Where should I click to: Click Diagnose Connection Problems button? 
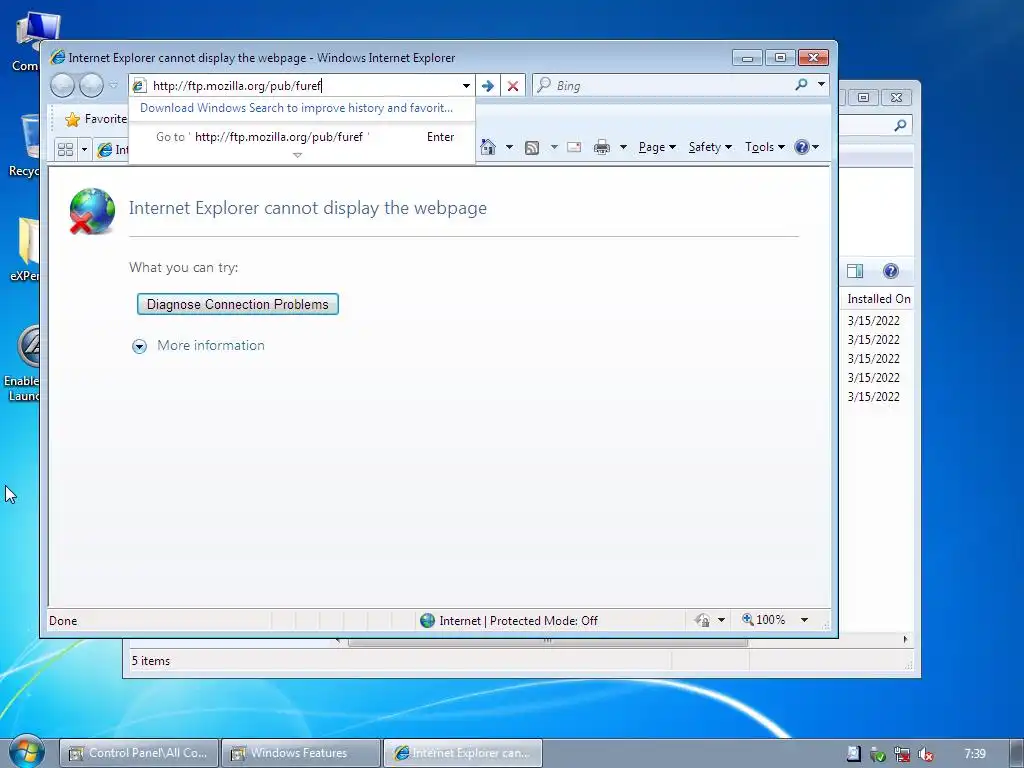(238, 304)
